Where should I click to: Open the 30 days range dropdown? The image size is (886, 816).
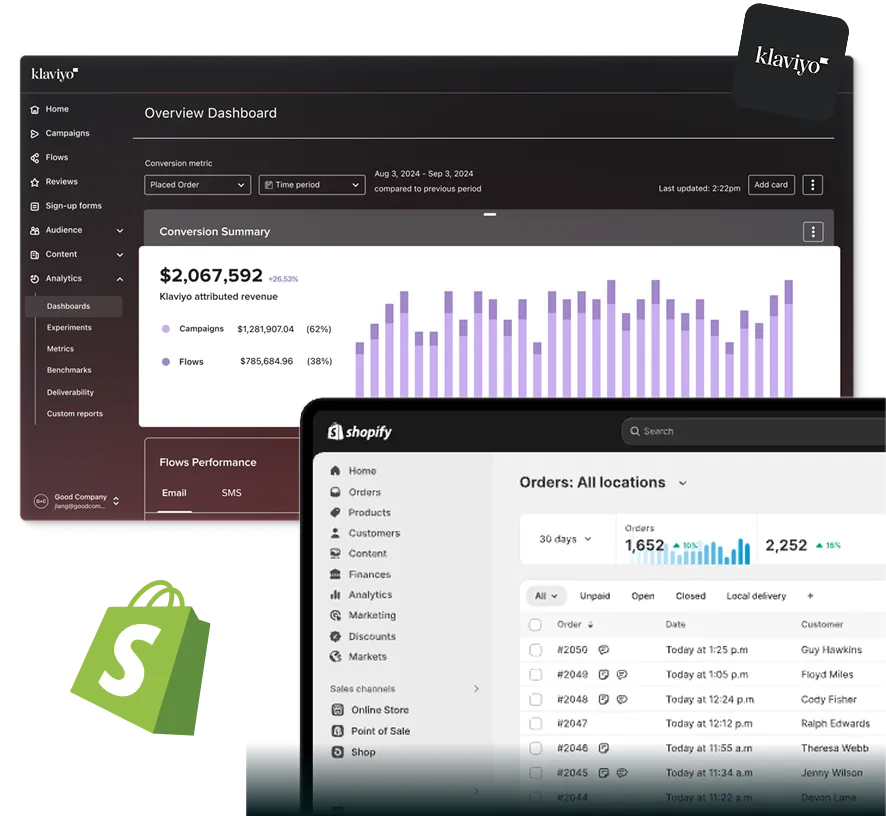click(566, 539)
